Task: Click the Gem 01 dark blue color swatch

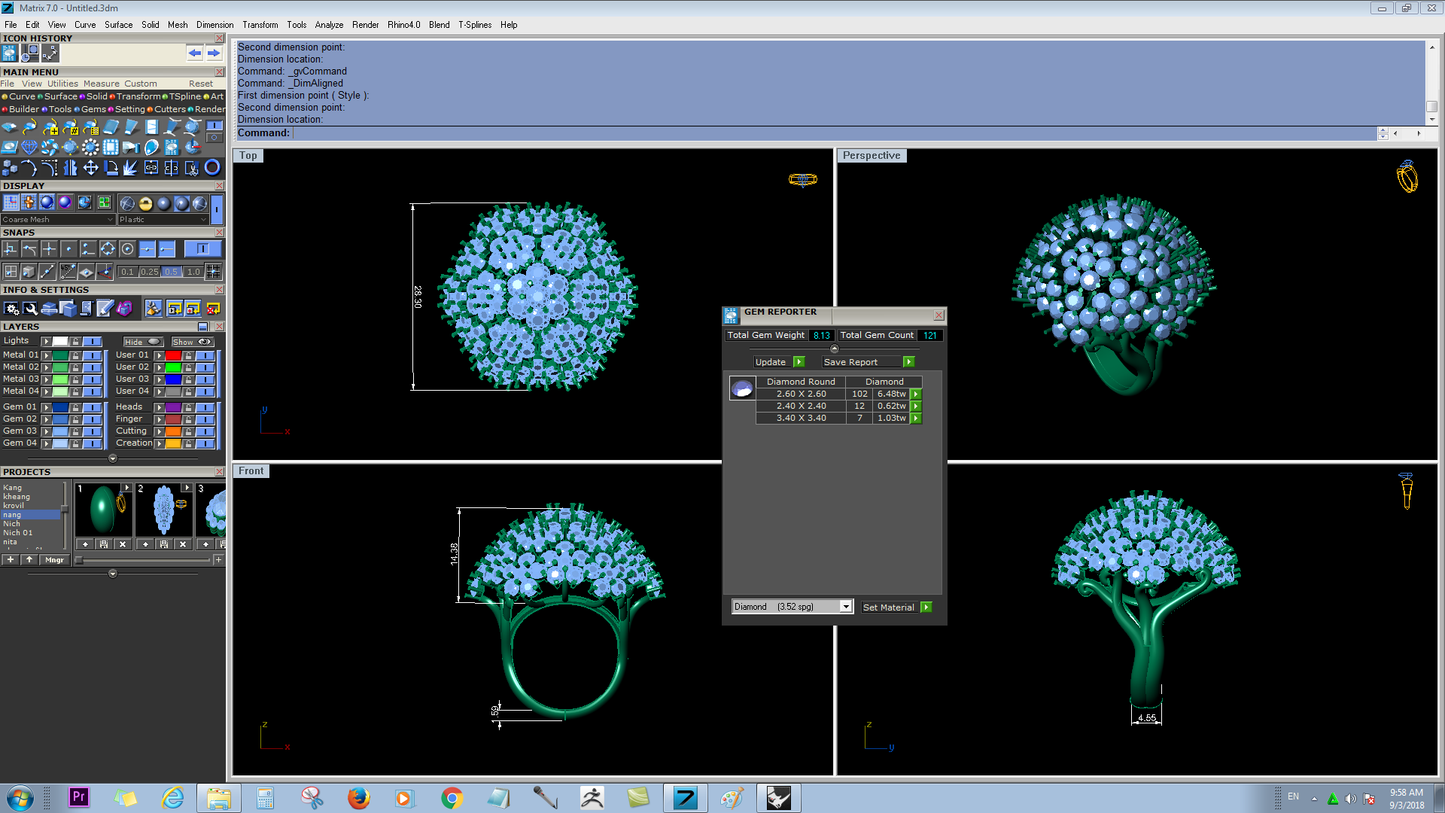Action: [60, 407]
